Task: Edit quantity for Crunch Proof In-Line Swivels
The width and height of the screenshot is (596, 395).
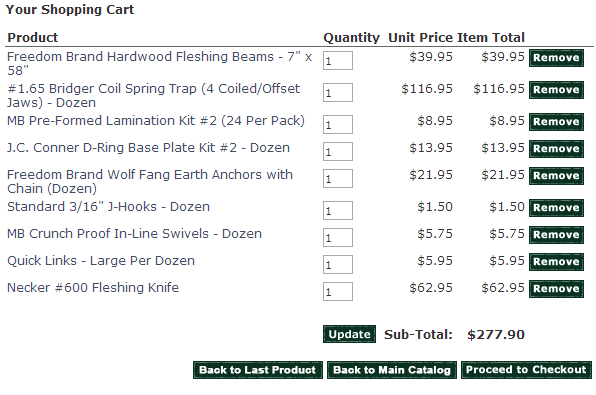Action: (x=338, y=237)
